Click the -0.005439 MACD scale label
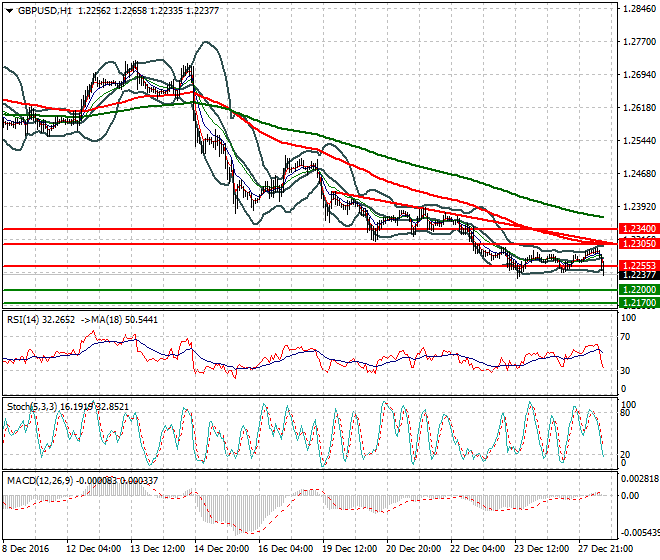The height and width of the screenshot is (560, 660). tap(636, 532)
